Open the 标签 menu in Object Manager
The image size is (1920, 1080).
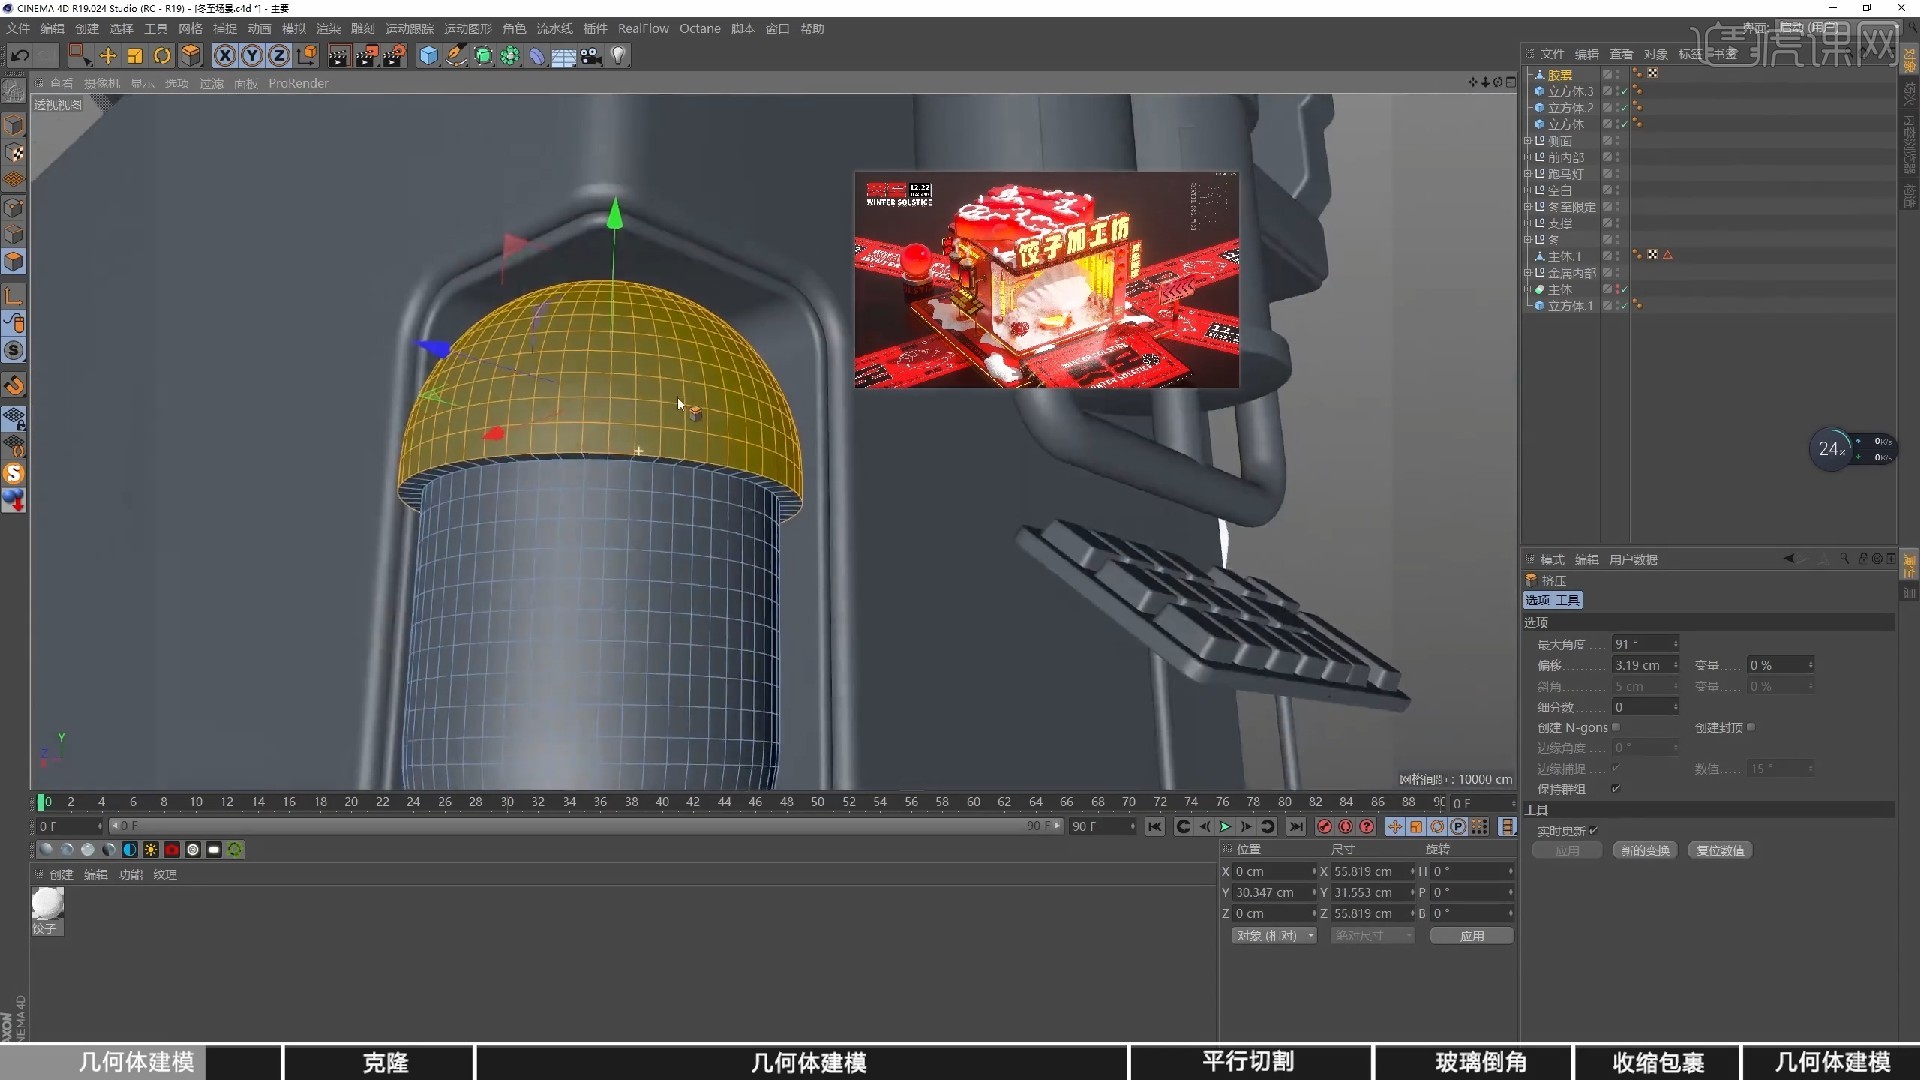(1689, 54)
